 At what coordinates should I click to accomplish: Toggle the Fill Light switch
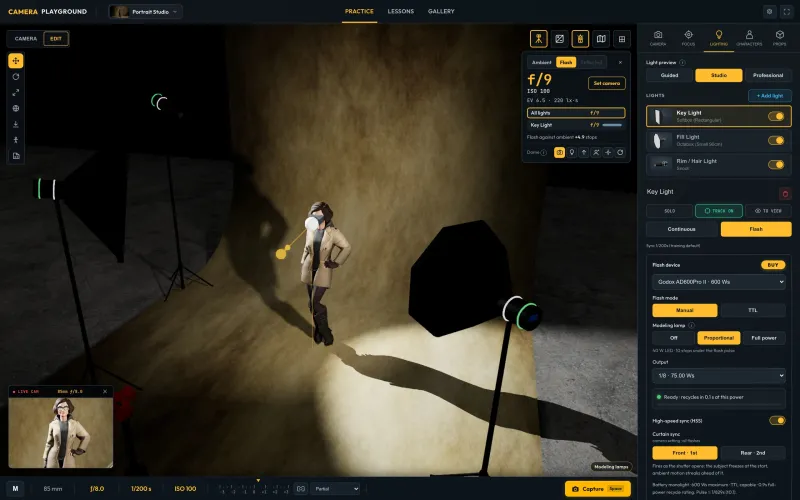click(776, 140)
